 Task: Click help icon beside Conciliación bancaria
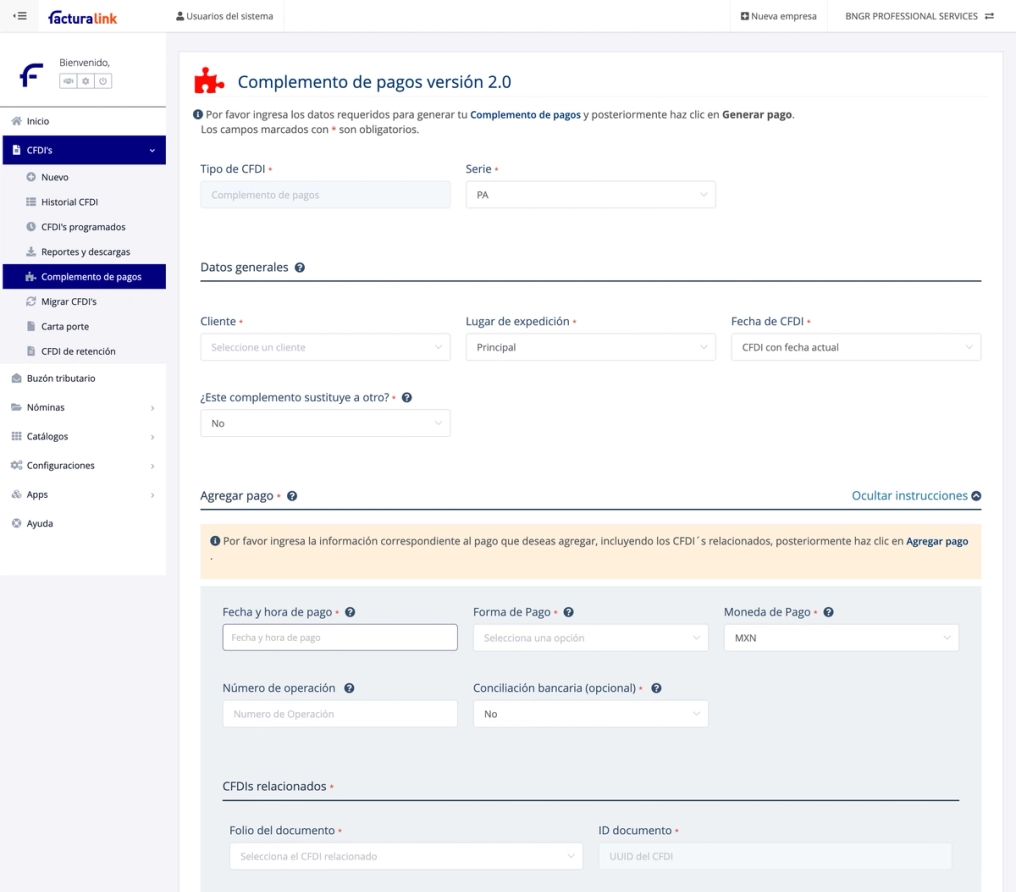tap(656, 688)
